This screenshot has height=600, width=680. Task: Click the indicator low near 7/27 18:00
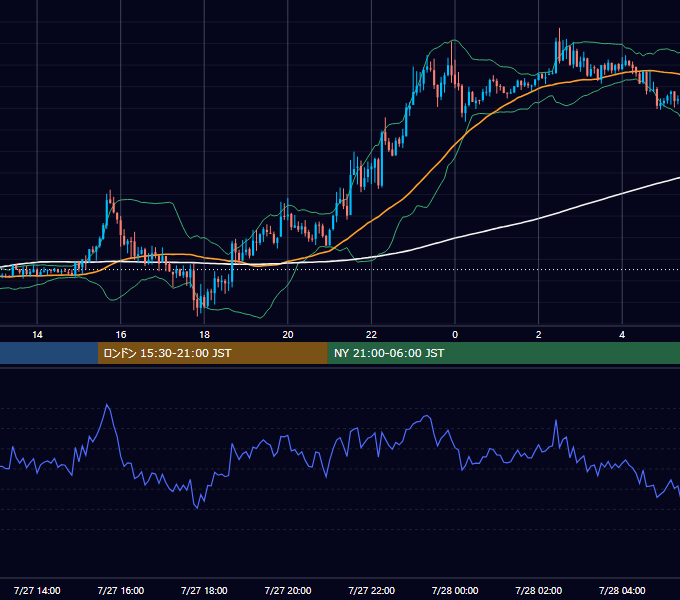(x=197, y=508)
